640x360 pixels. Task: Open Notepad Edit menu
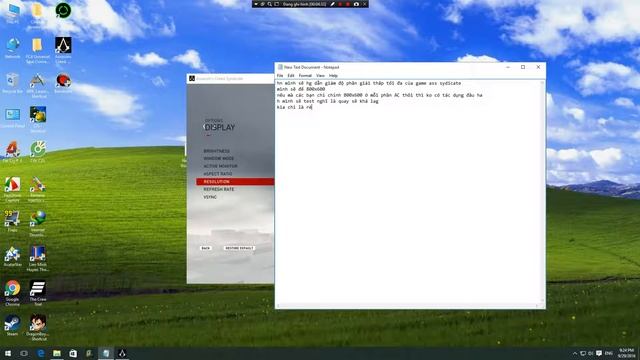click(x=291, y=76)
